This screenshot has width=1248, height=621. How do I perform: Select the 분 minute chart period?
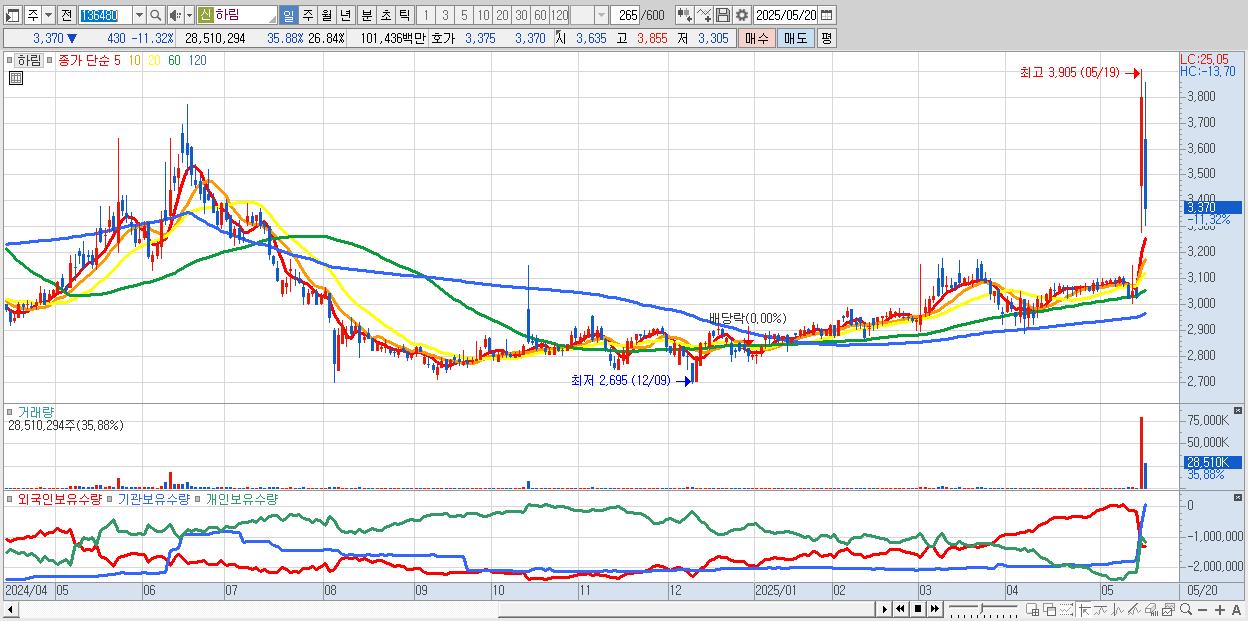365,15
